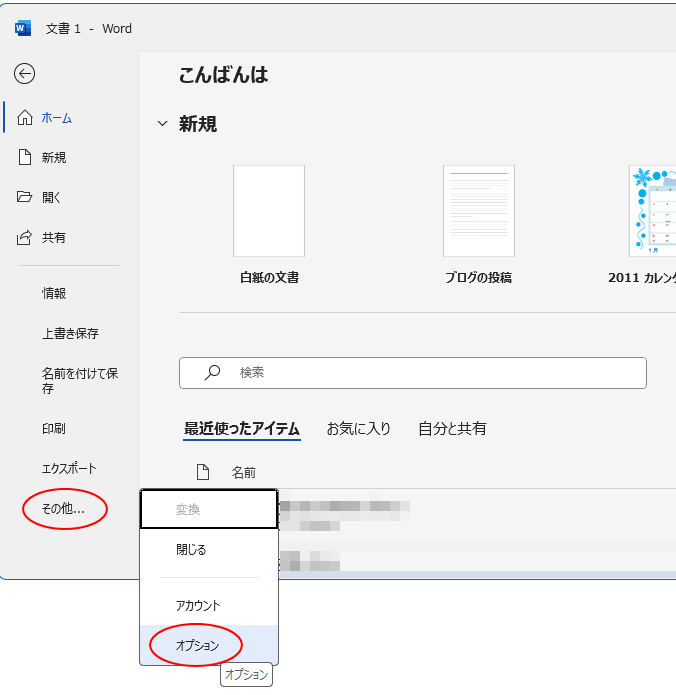This screenshot has height=695, width=676.
Task: Click the 検索 search field
Action: coord(413,373)
